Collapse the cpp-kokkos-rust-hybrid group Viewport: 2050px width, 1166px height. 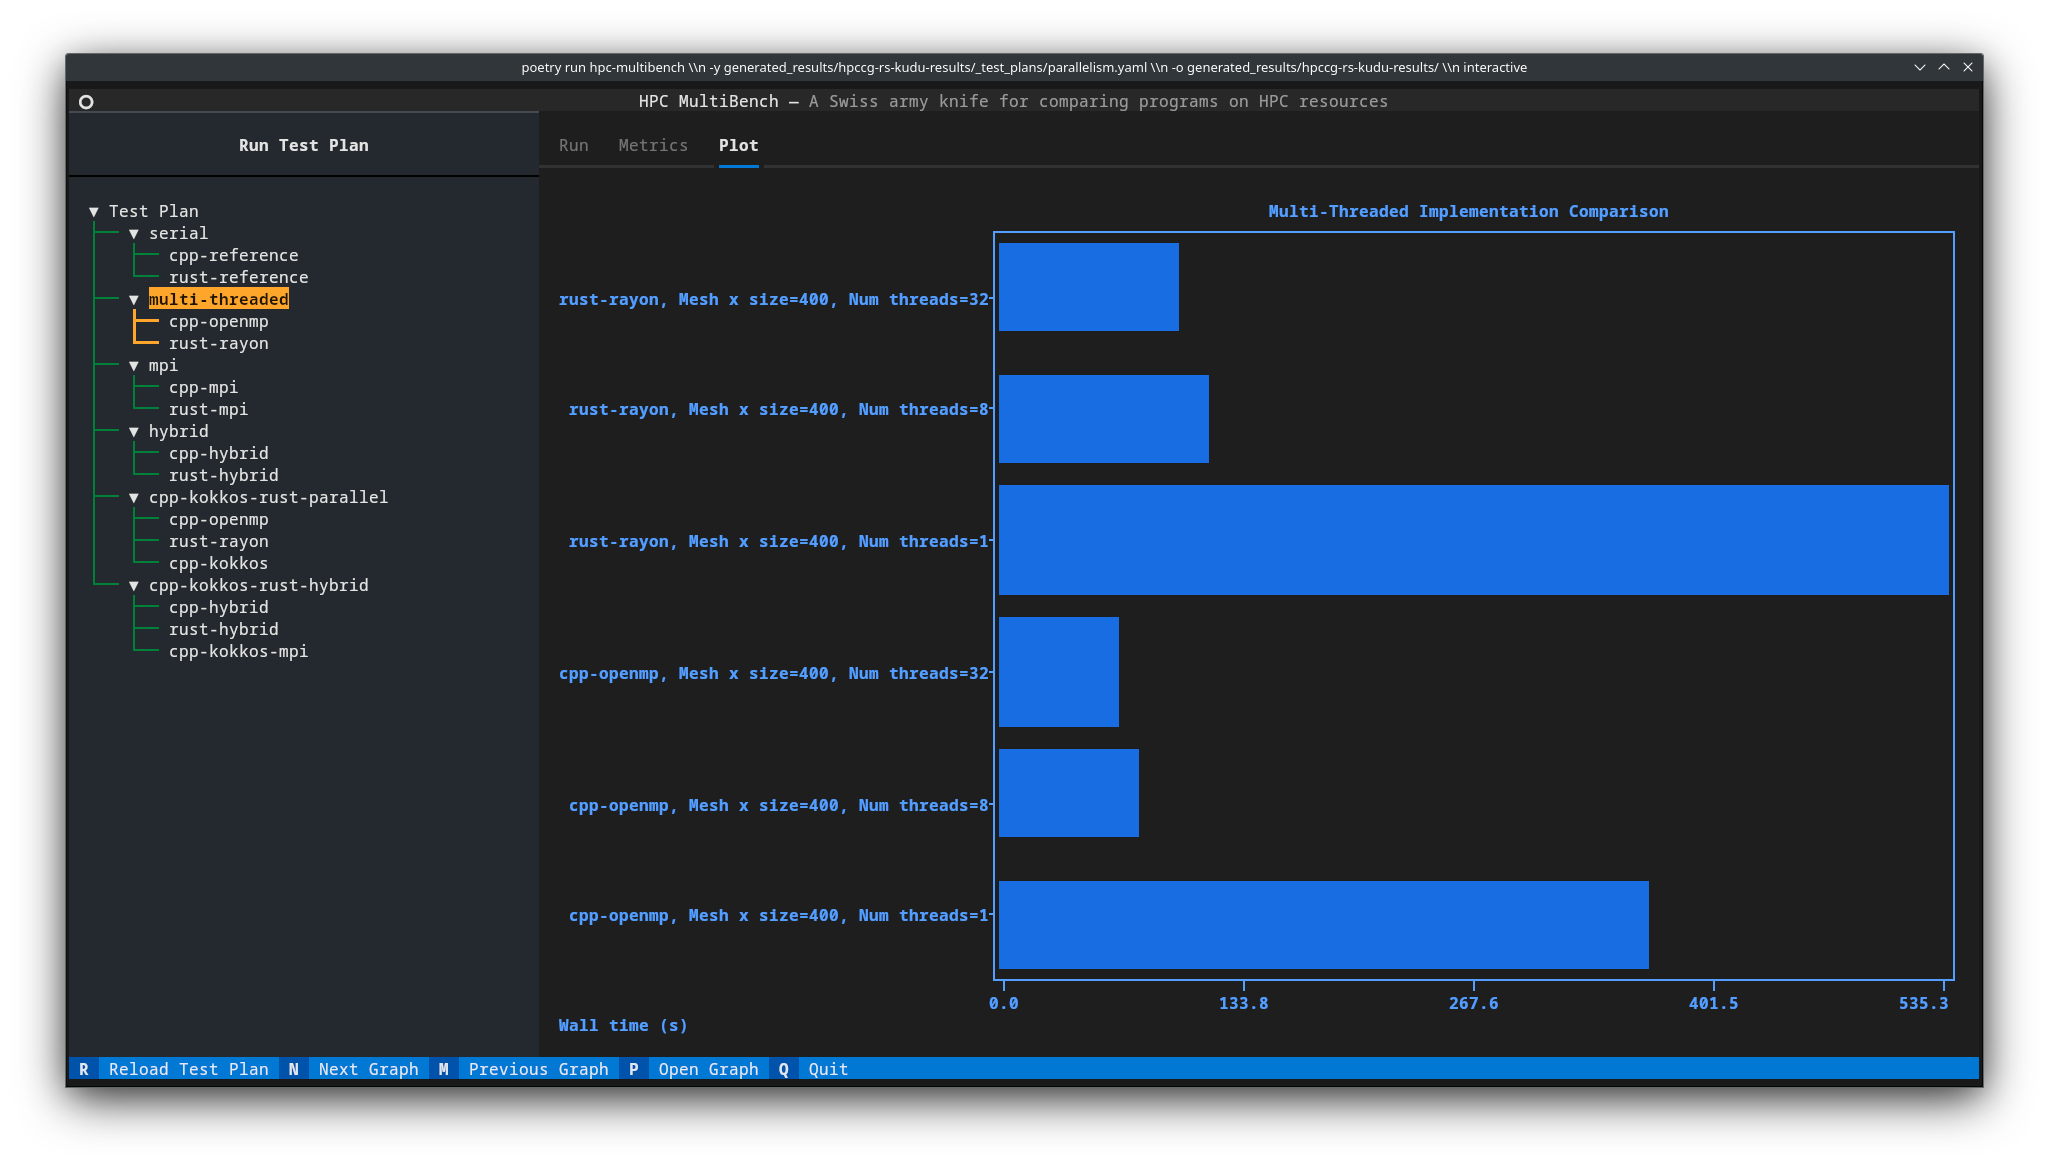(134, 586)
